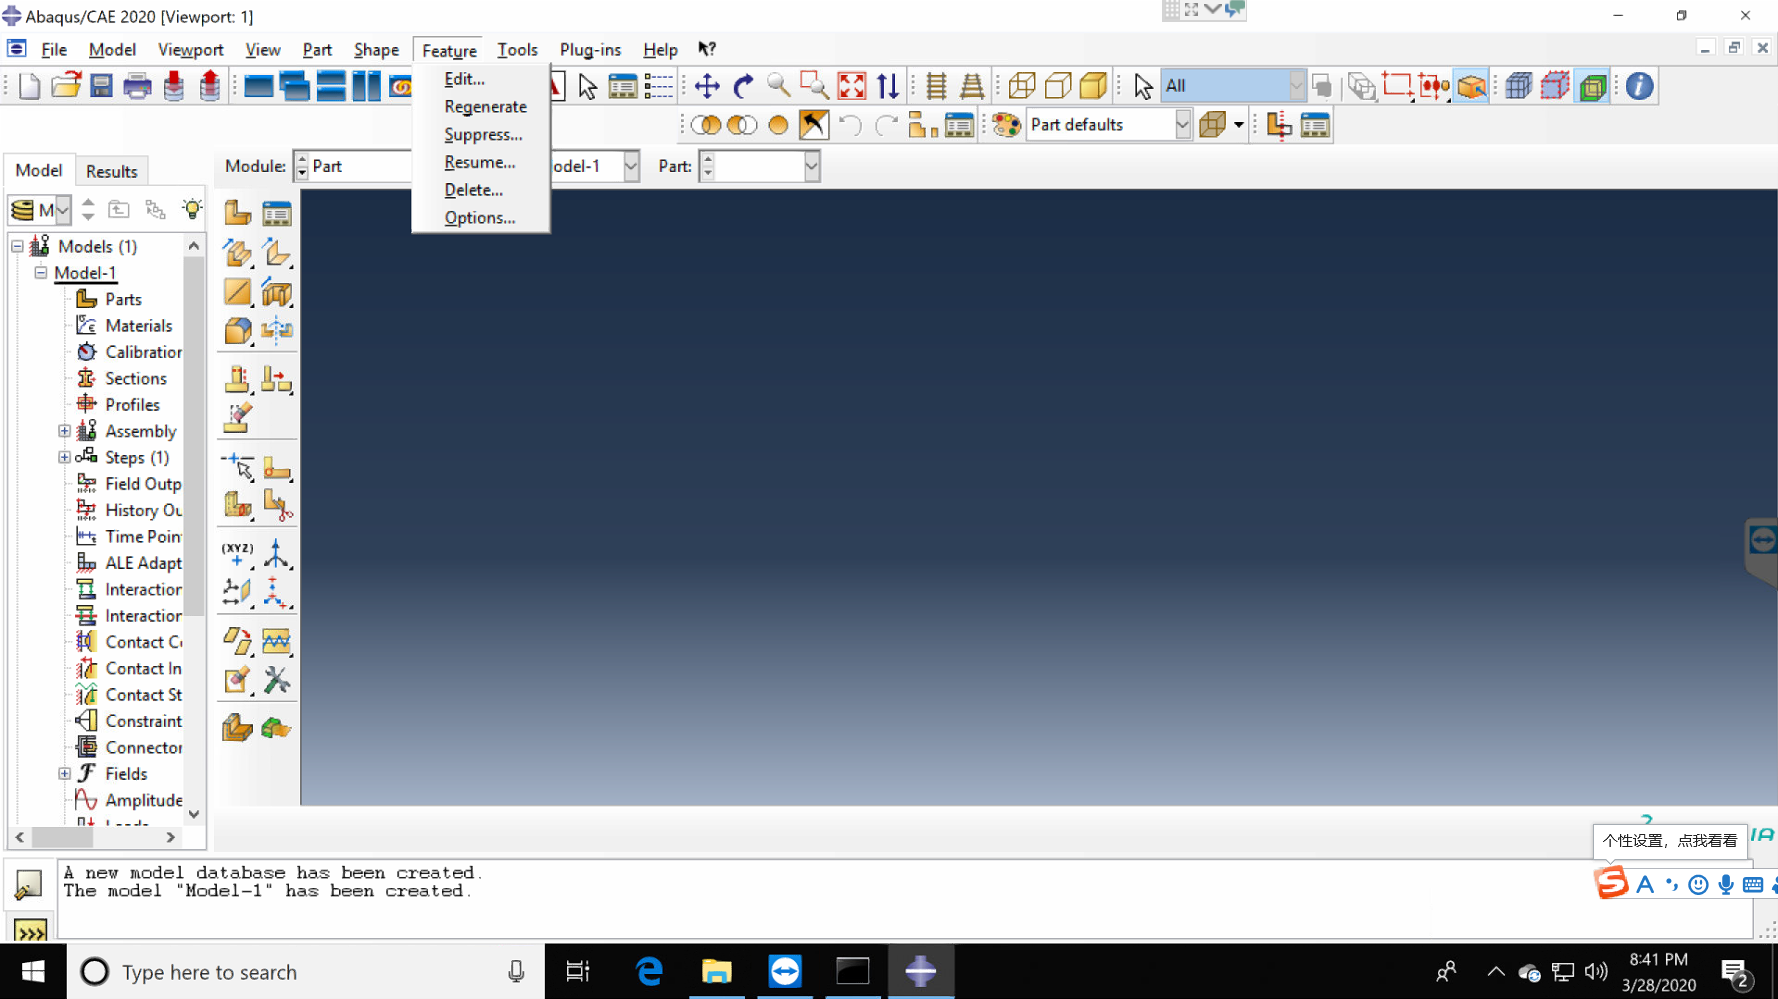Choose Options... from Feature menu

(480, 218)
